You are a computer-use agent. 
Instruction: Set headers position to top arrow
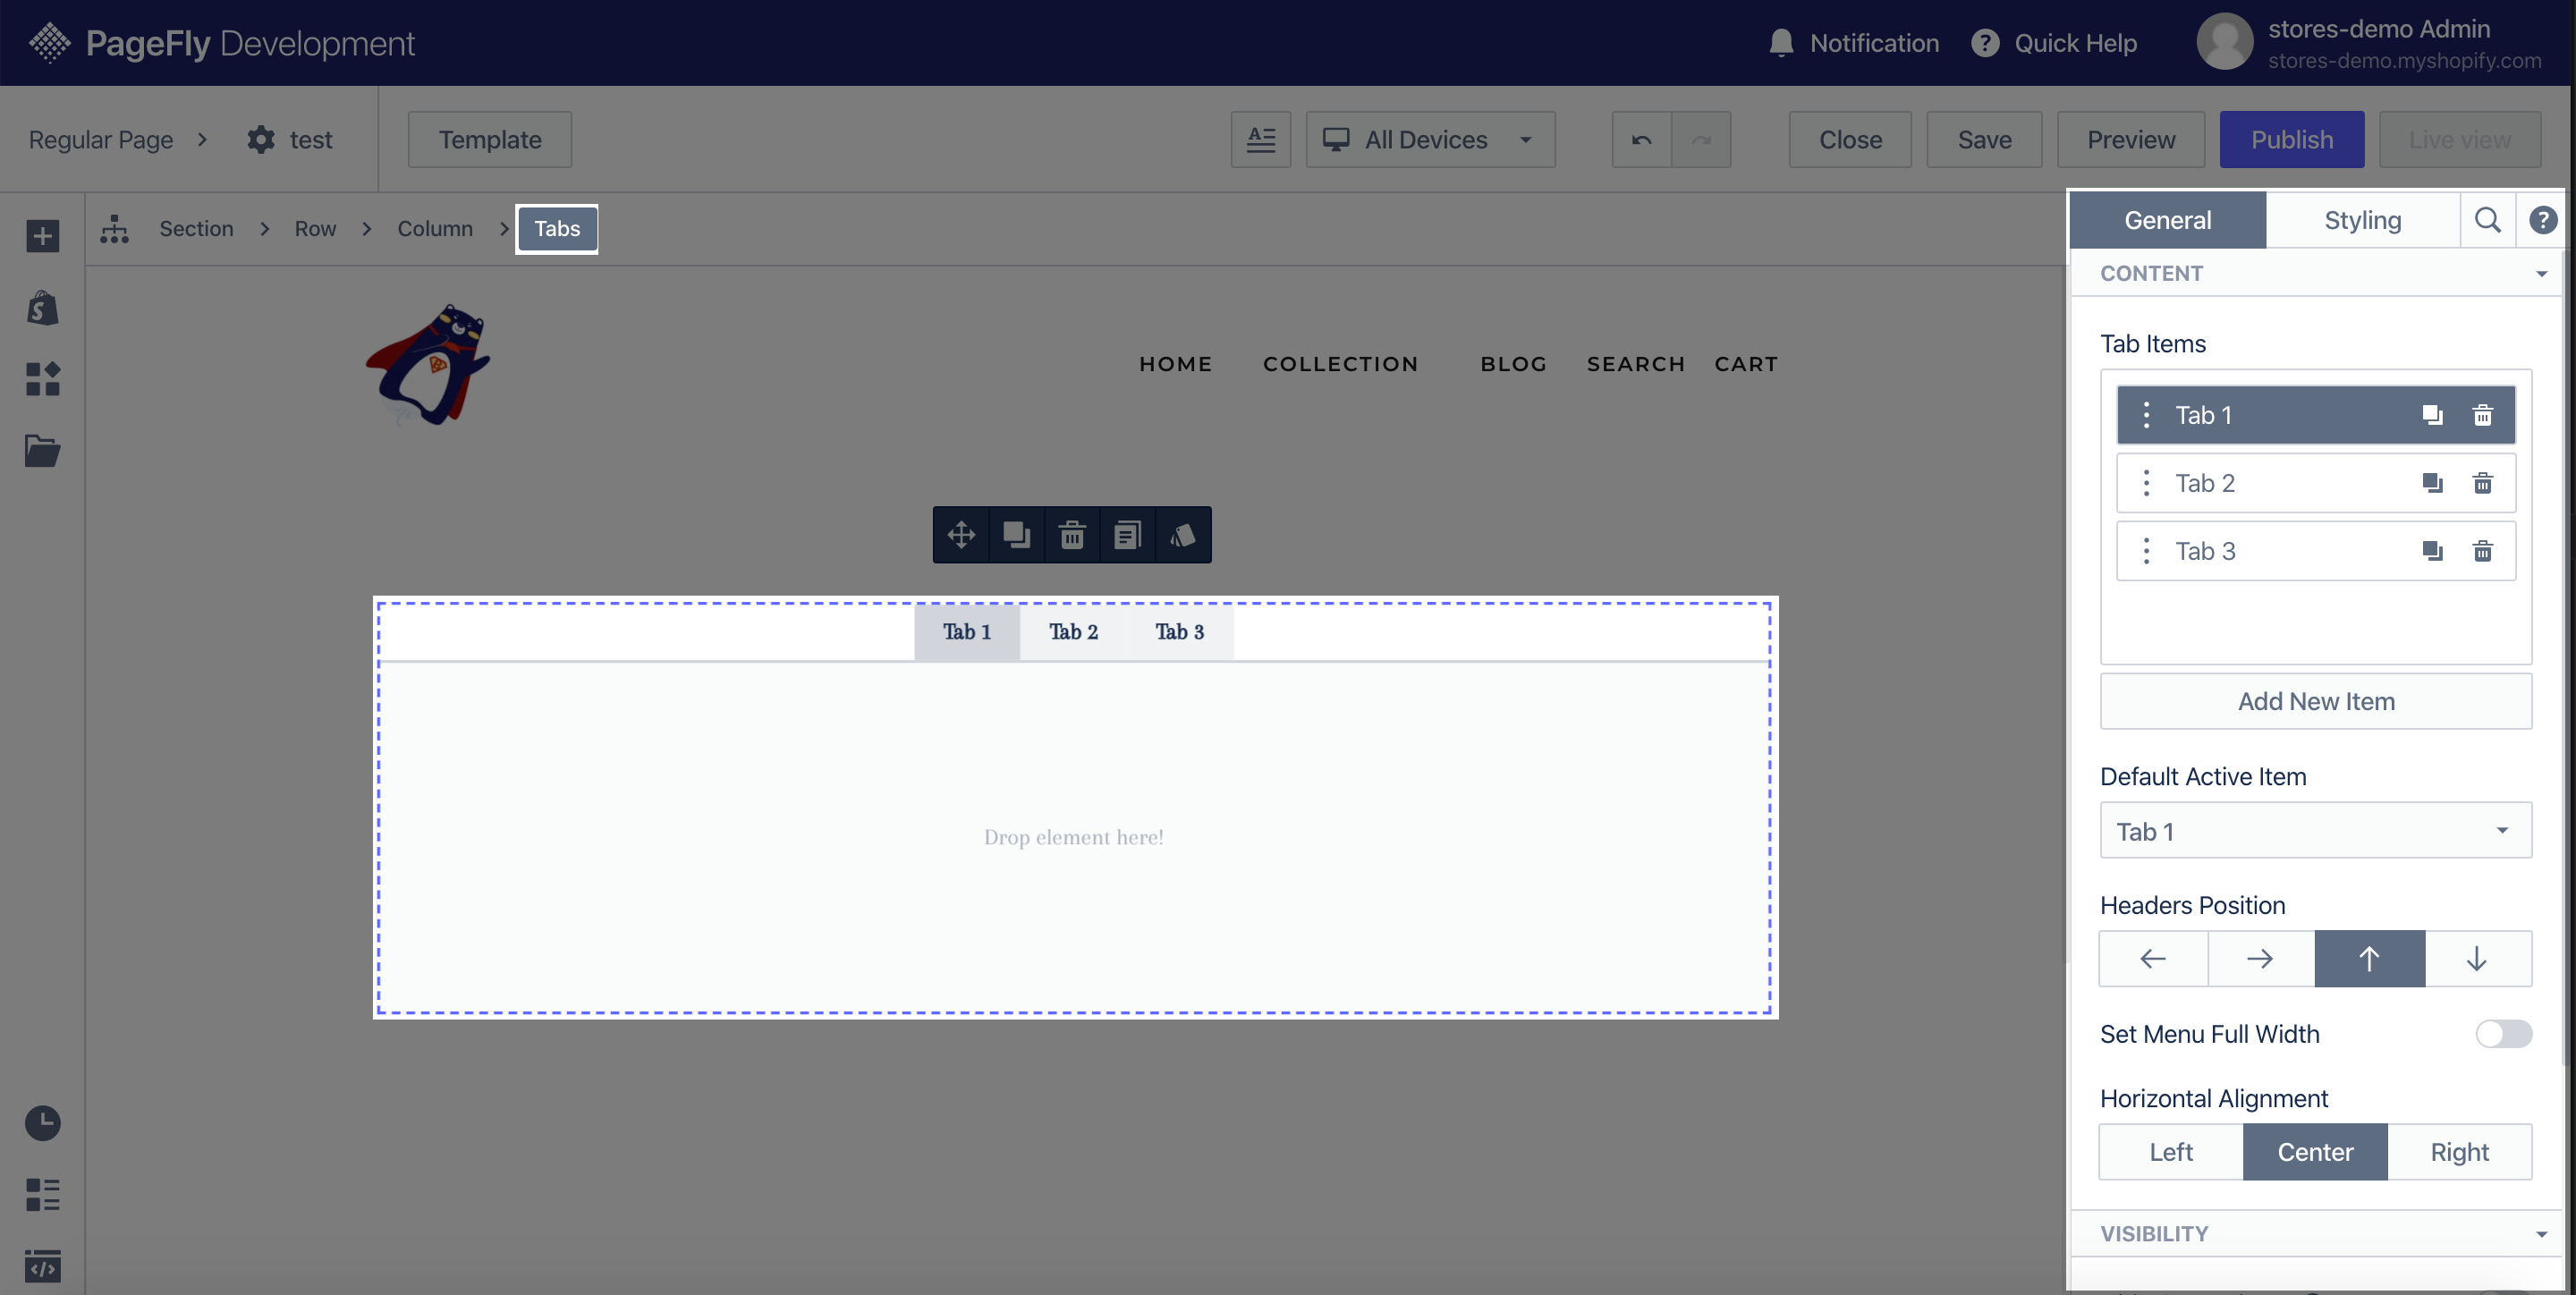[x=2369, y=959]
